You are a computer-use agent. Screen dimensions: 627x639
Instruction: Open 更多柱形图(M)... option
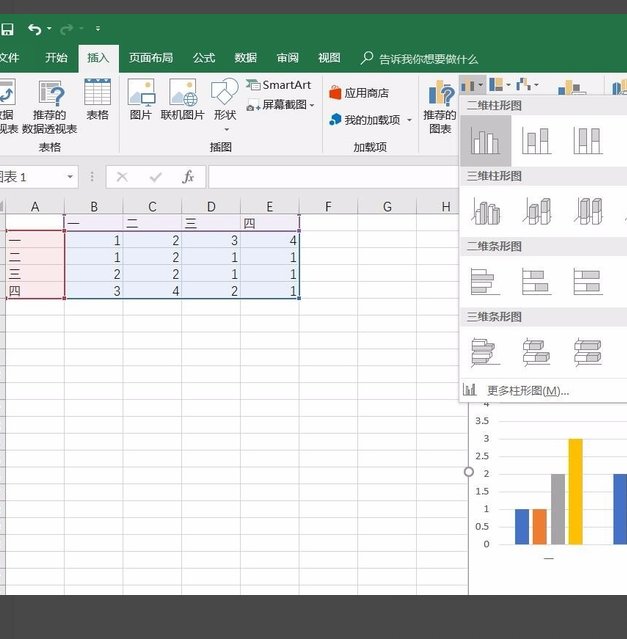pyautogui.click(x=543, y=391)
